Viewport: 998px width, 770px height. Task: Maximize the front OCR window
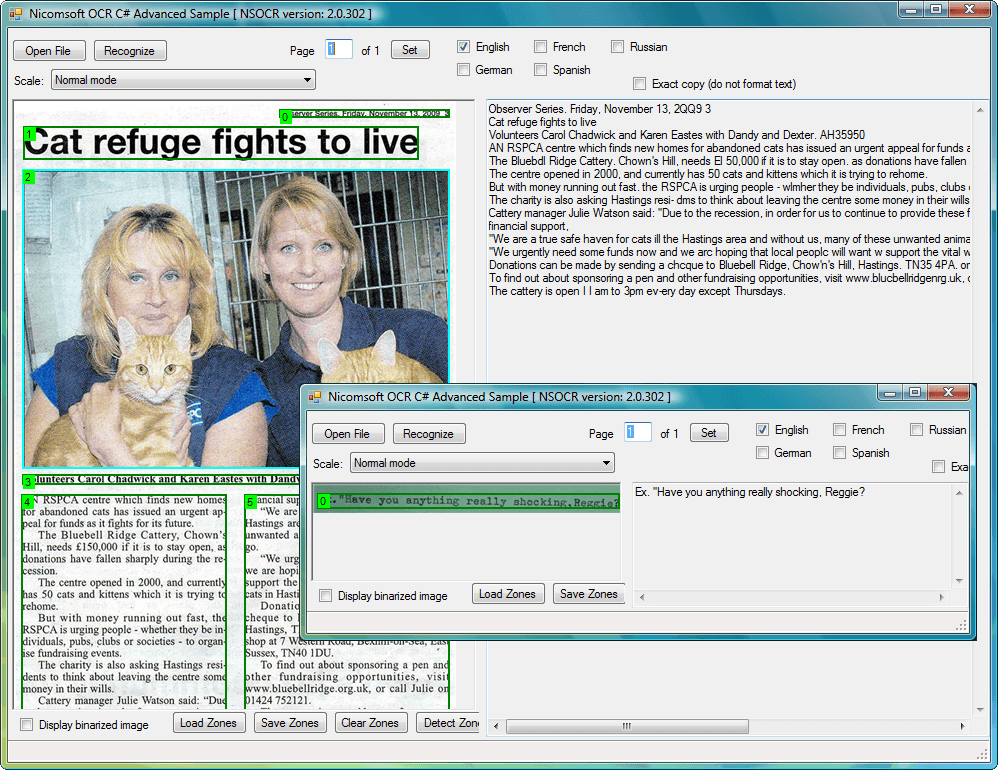[x=915, y=393]
